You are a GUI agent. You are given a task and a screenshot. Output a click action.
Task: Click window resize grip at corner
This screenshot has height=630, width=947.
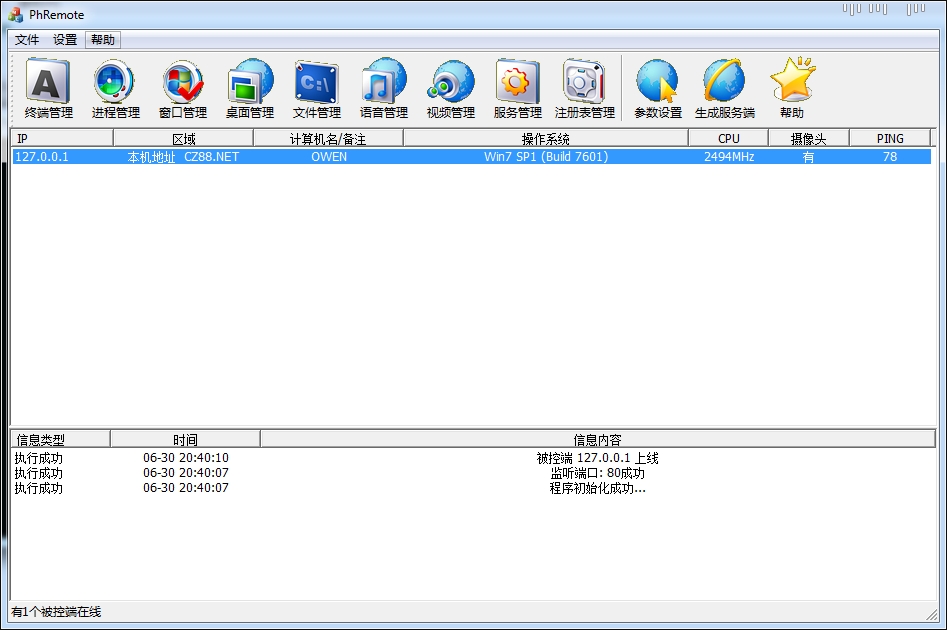coord(932,614)
